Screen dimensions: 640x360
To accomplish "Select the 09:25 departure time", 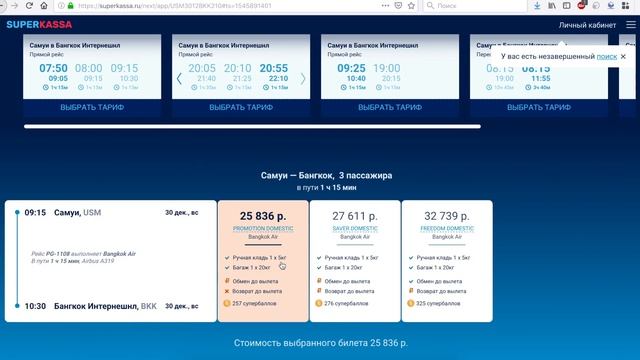I will pyautogui.click(x=351, y=68).
